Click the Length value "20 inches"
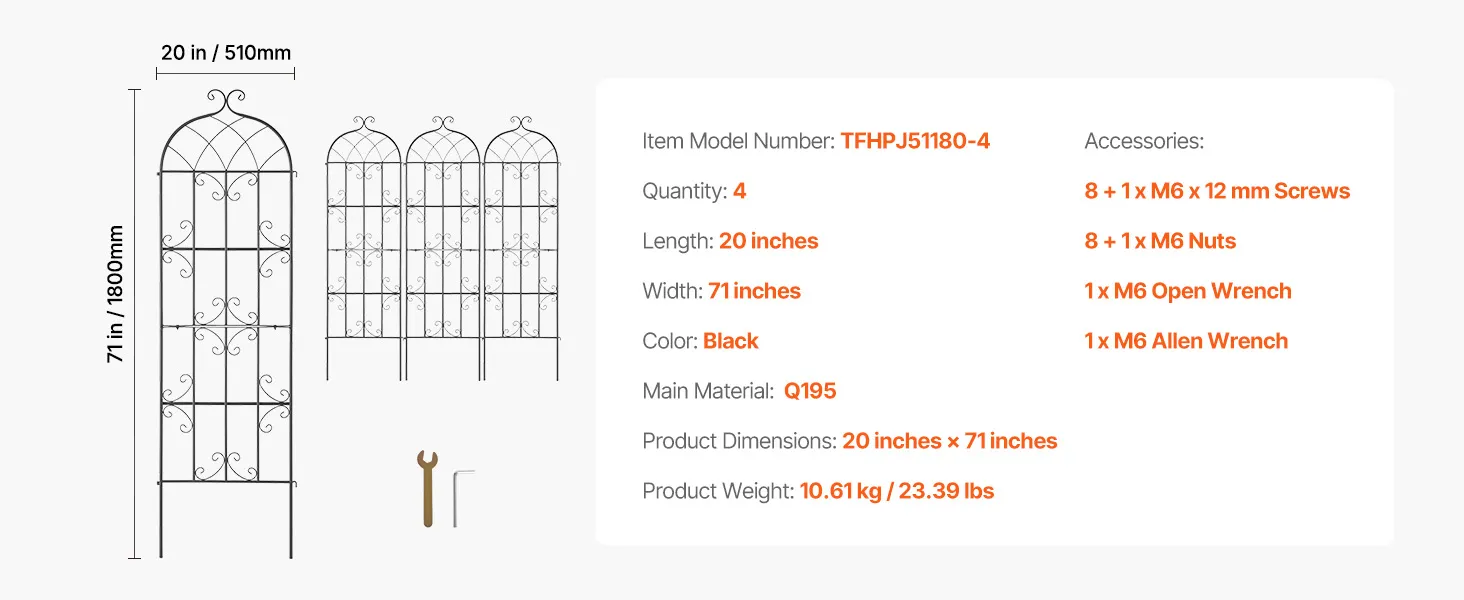Screen dimensions: 1464x600 pyautogui.click(x=768, y=241)
